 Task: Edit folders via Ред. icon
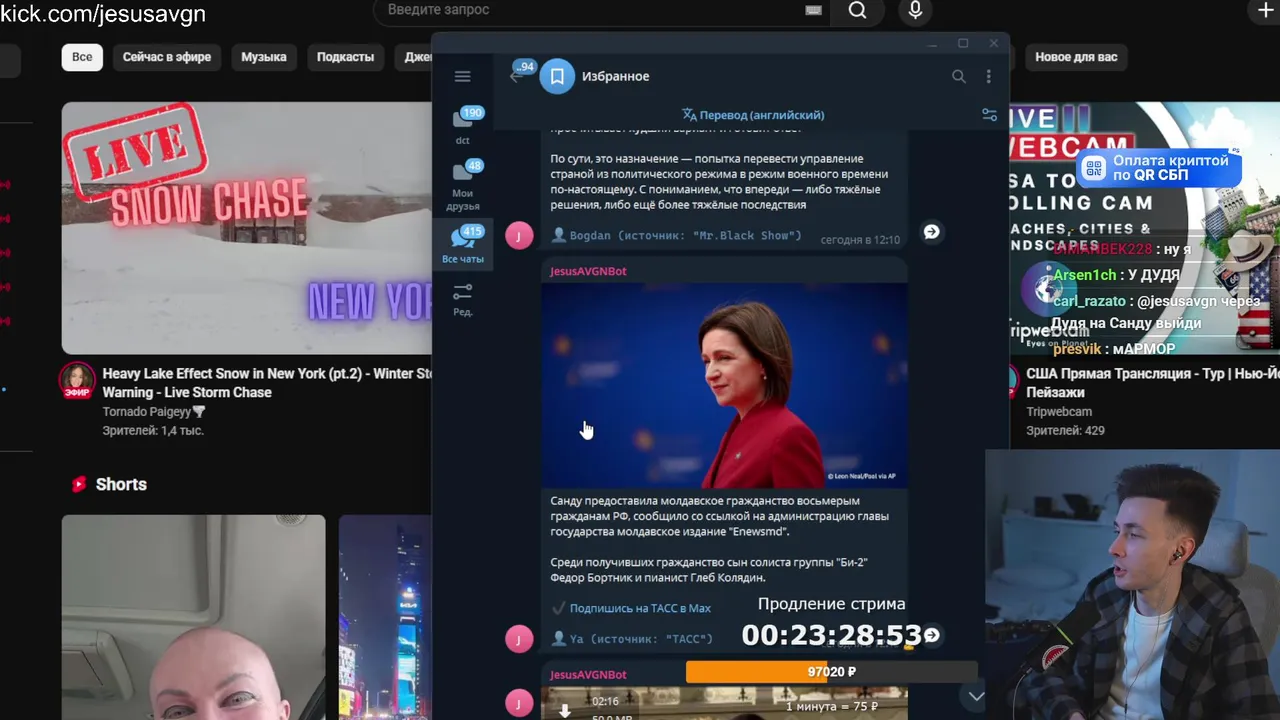tap(463, 298)
